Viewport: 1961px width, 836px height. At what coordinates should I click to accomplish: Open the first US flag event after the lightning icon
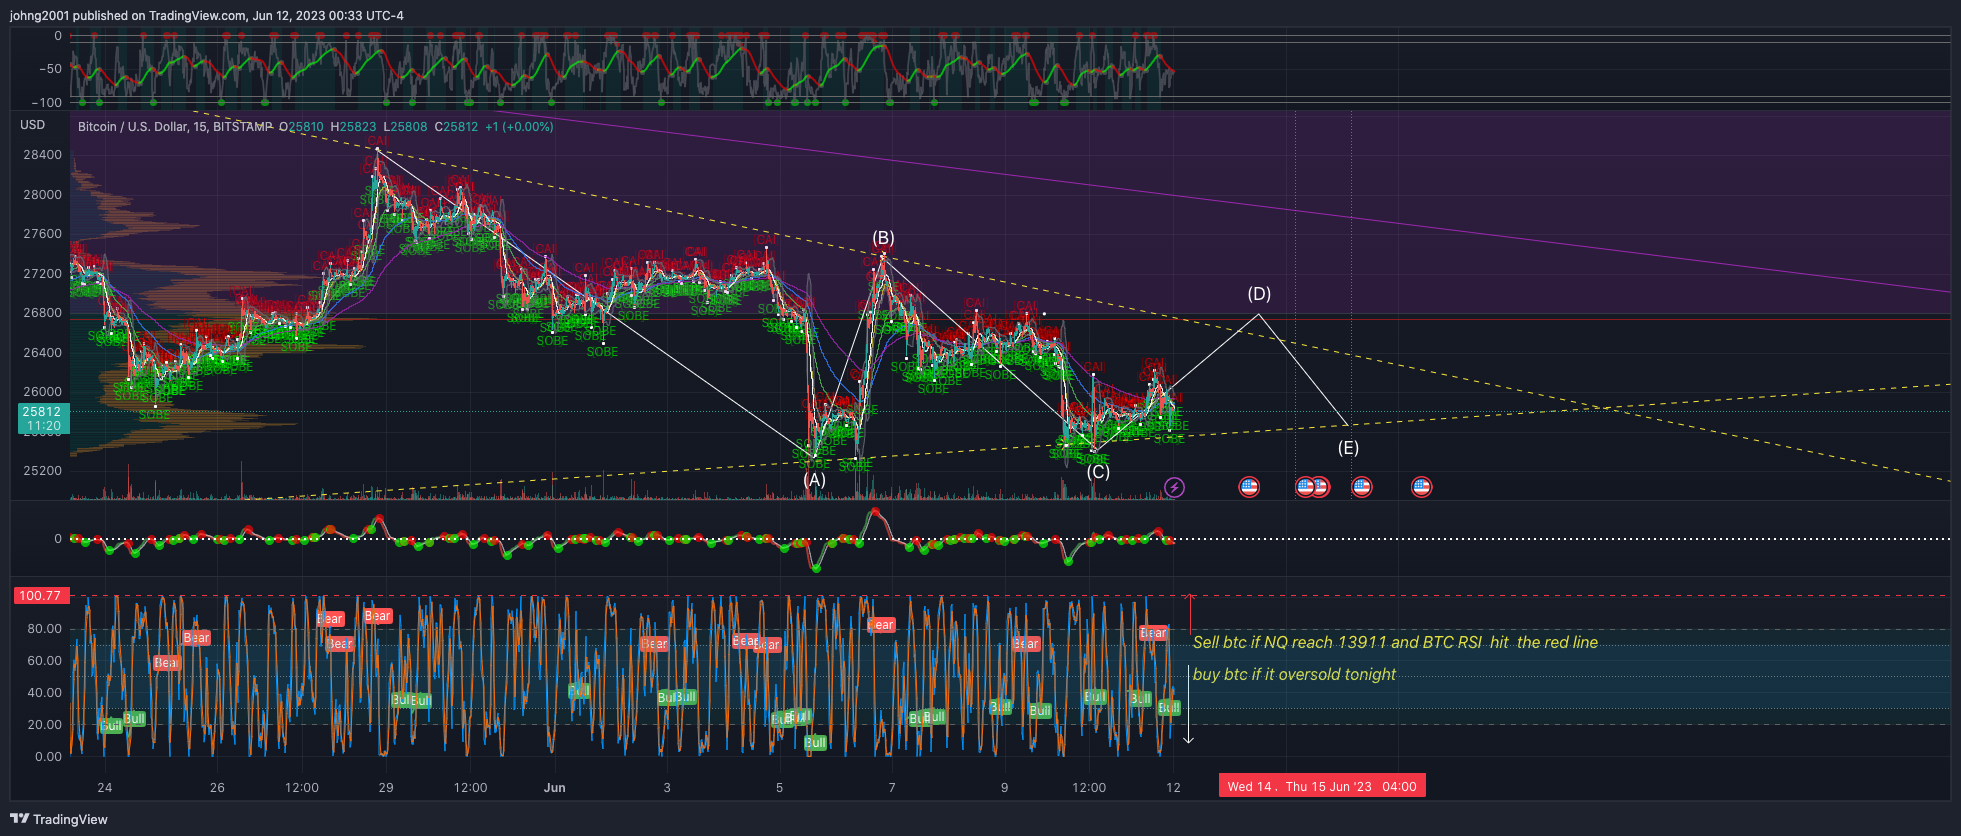[1249, 487]
